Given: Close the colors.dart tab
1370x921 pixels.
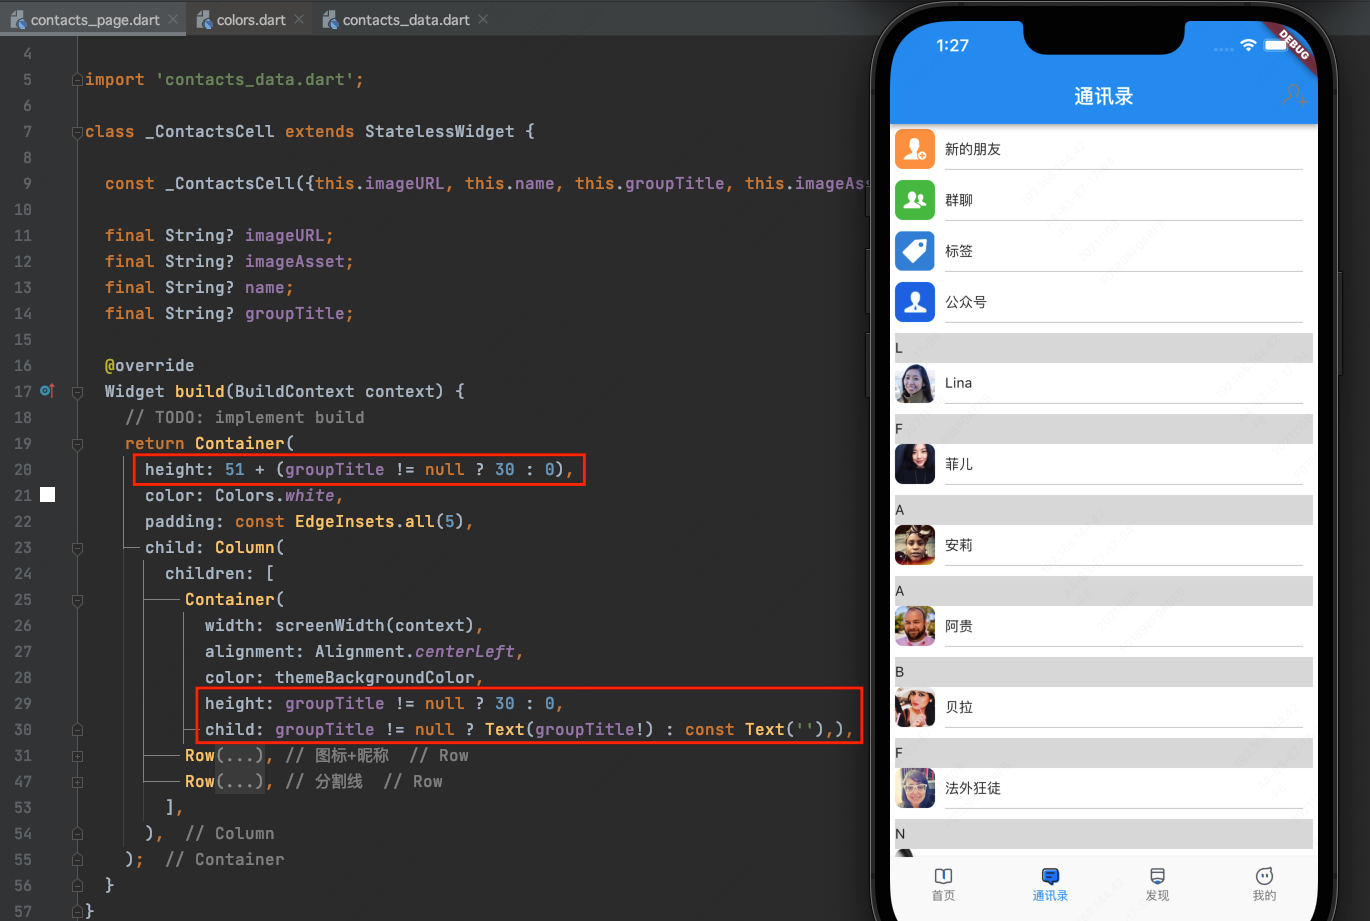Looking at the screenshot, I should pyautogui.click(x=299, y=19).
